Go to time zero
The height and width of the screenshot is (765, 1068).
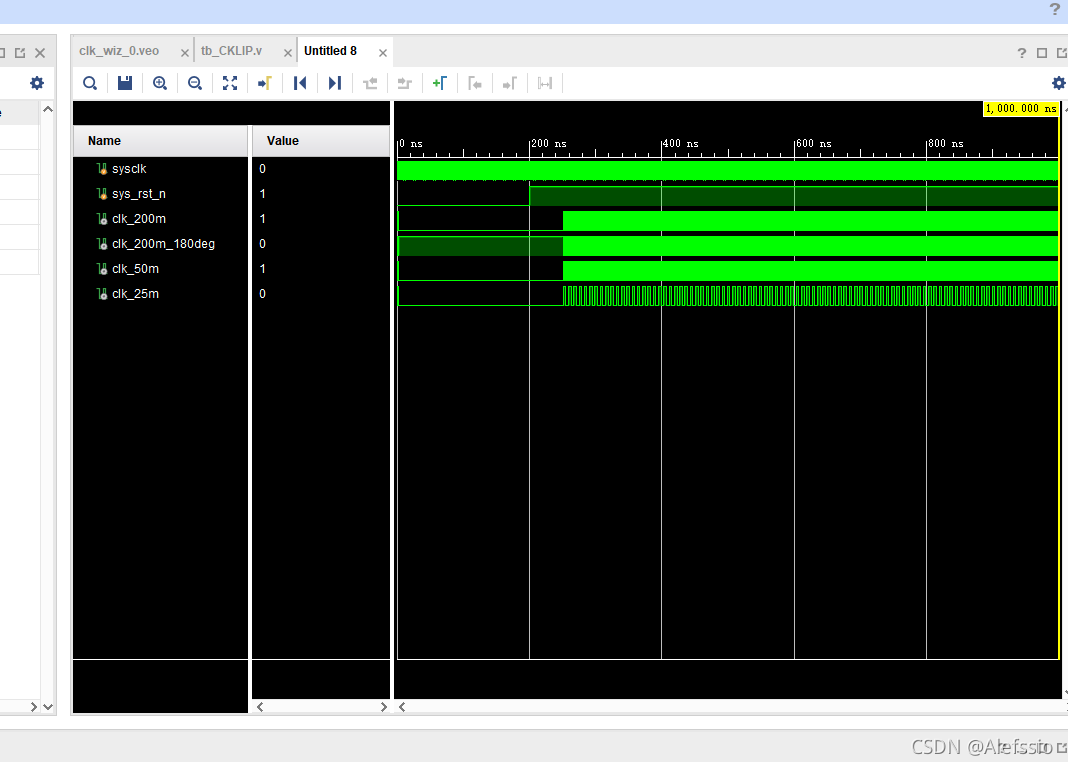click(300, 83)
